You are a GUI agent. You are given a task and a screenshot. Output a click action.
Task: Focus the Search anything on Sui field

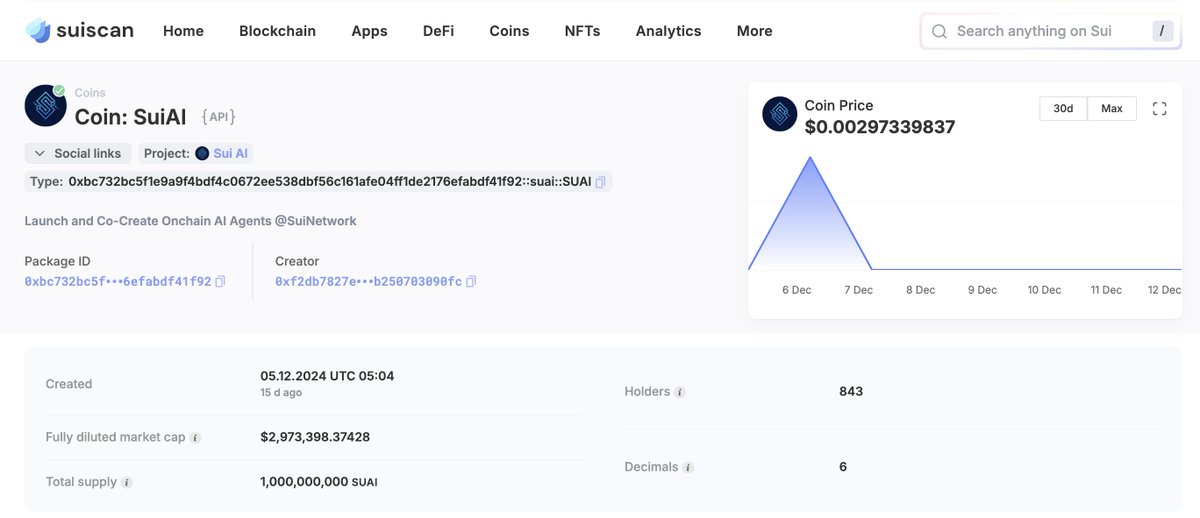point(1050,31)
